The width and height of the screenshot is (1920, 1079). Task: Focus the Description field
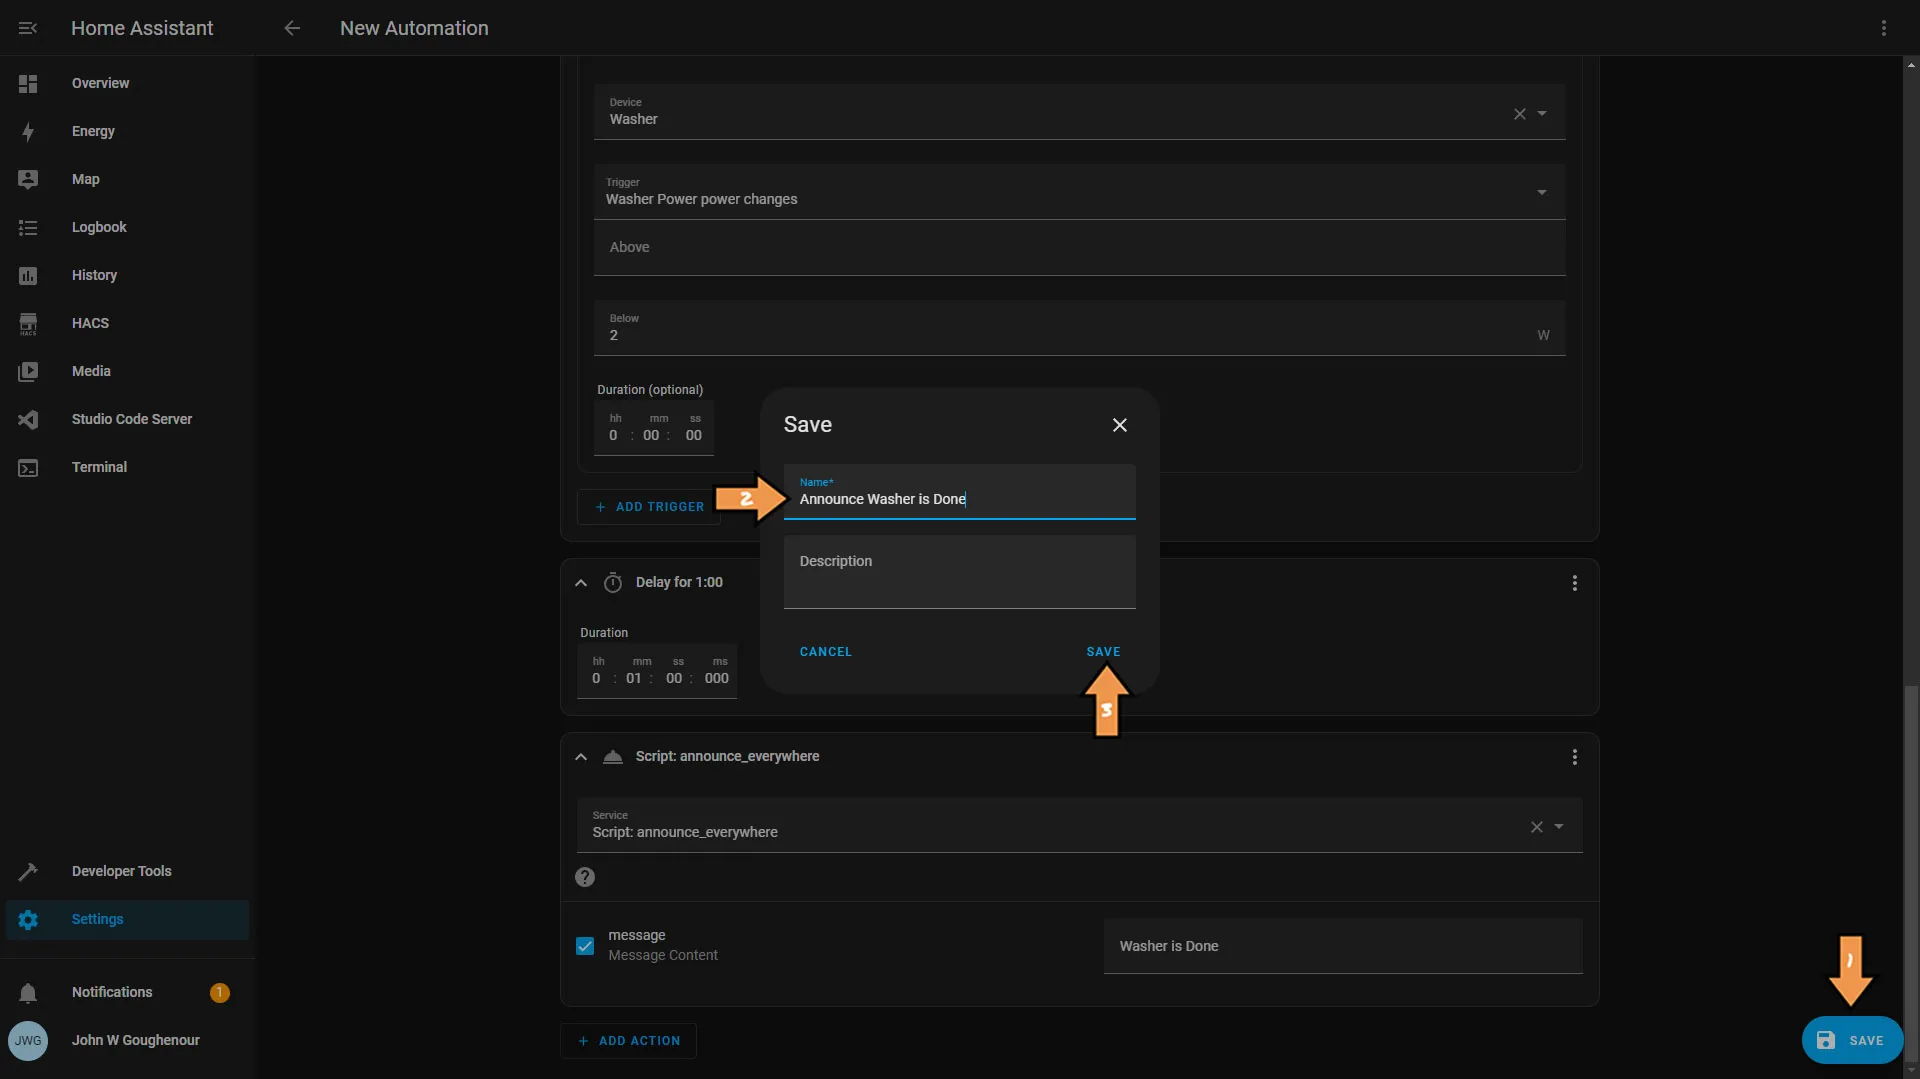pyautogui.click(x=960, y=572)
